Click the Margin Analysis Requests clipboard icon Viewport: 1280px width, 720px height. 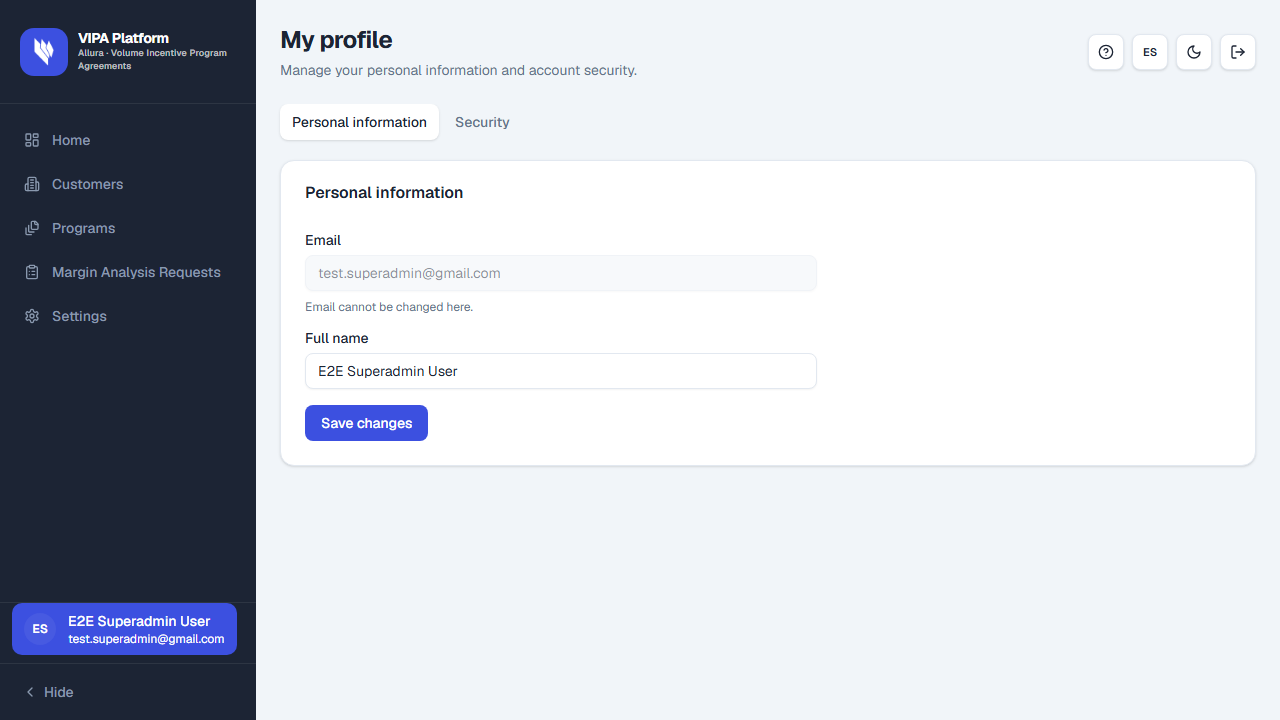32,272
